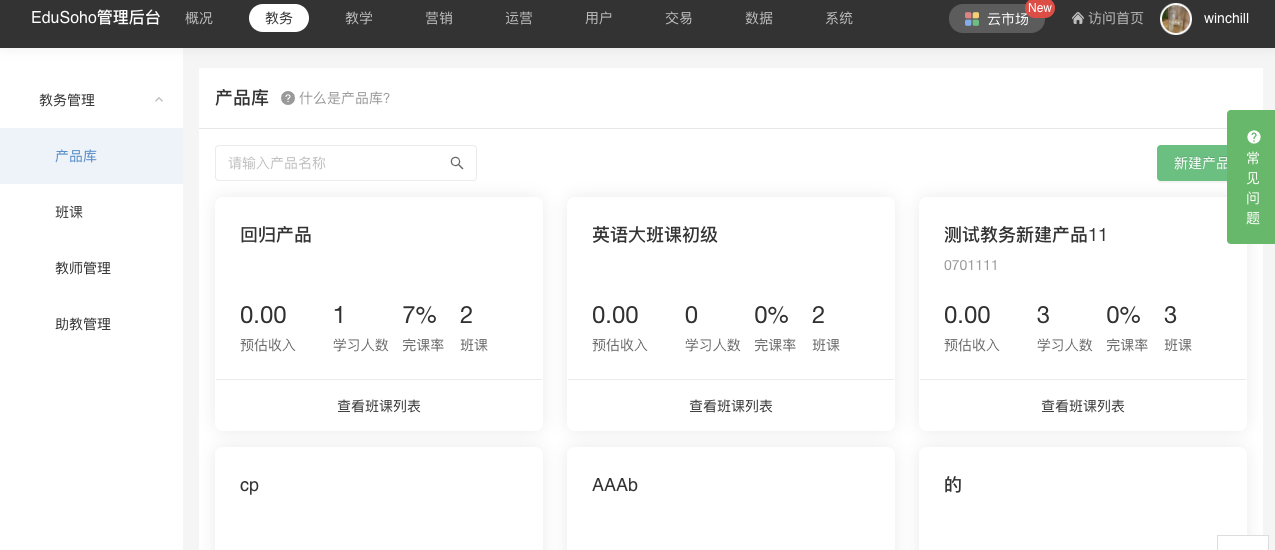
Task: Click the 请输入产品名称 search field
Action: click(x=346, y=163)
